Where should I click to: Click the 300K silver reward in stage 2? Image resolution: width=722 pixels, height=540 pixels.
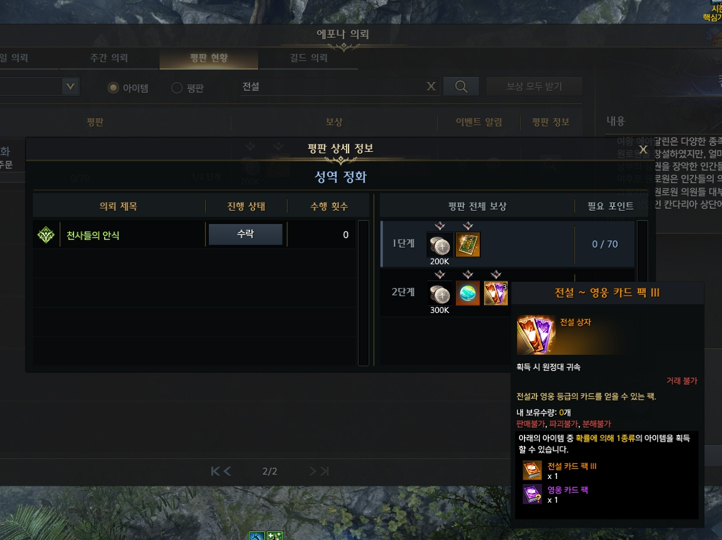(440, 294)
